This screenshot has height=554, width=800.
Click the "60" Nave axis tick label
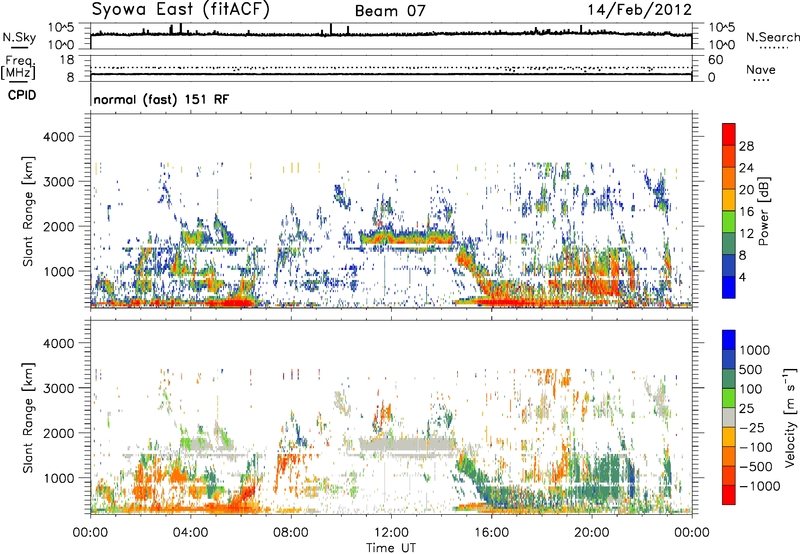(x=715, y=60)
